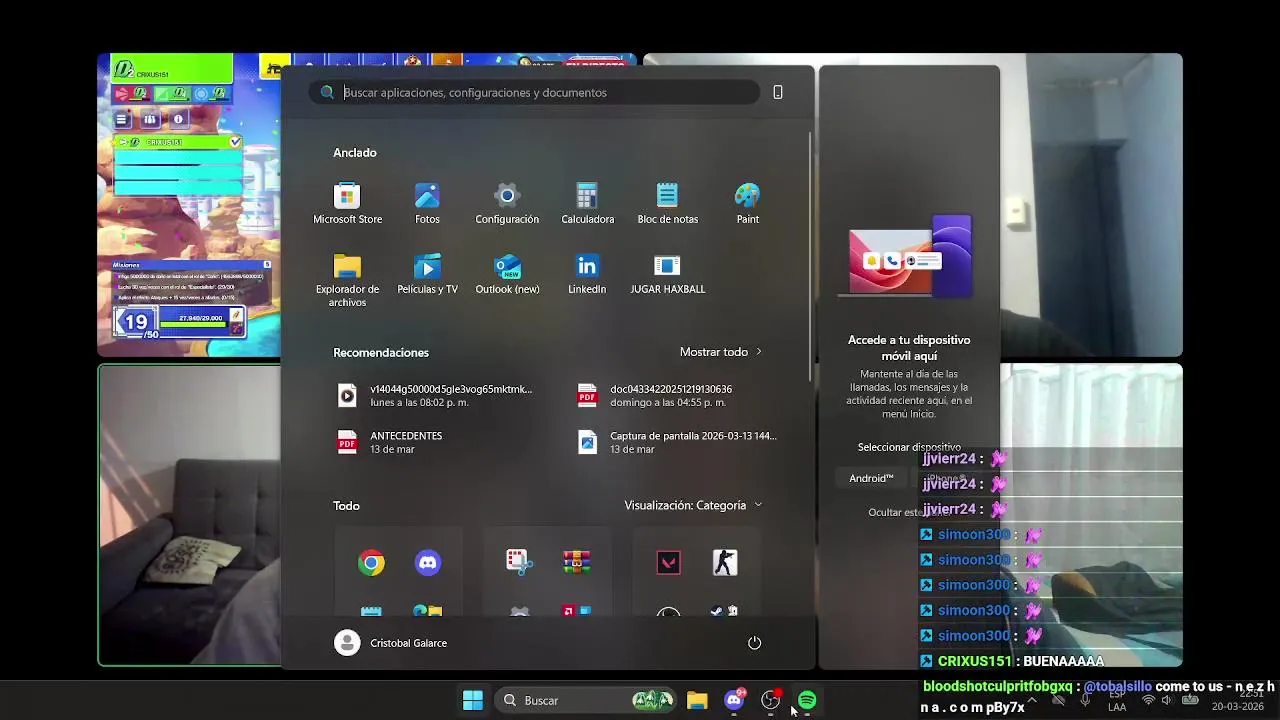Toggle the phone panel icon beside search
The height and width of the screenshot is (720, 1280).
pos(778,92)
